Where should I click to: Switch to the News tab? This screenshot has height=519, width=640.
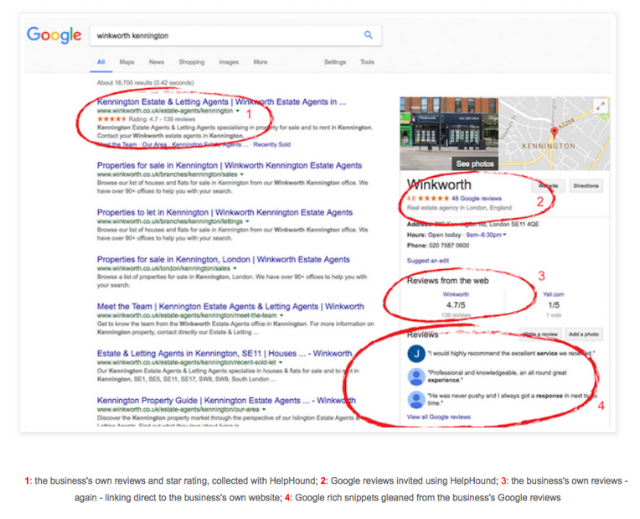pyautogui.click(x=156, y=62)
